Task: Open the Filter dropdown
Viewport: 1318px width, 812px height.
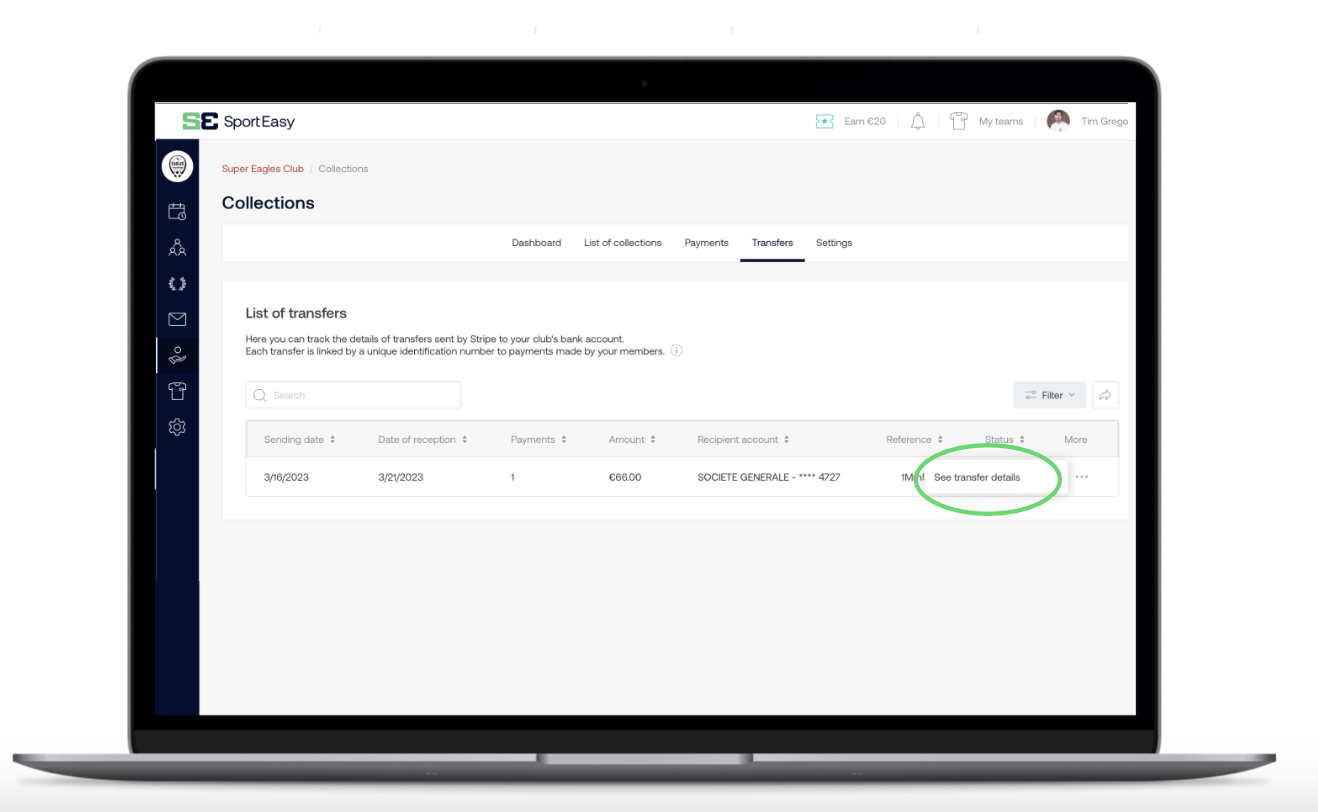Action: (x=1050, y=395)
